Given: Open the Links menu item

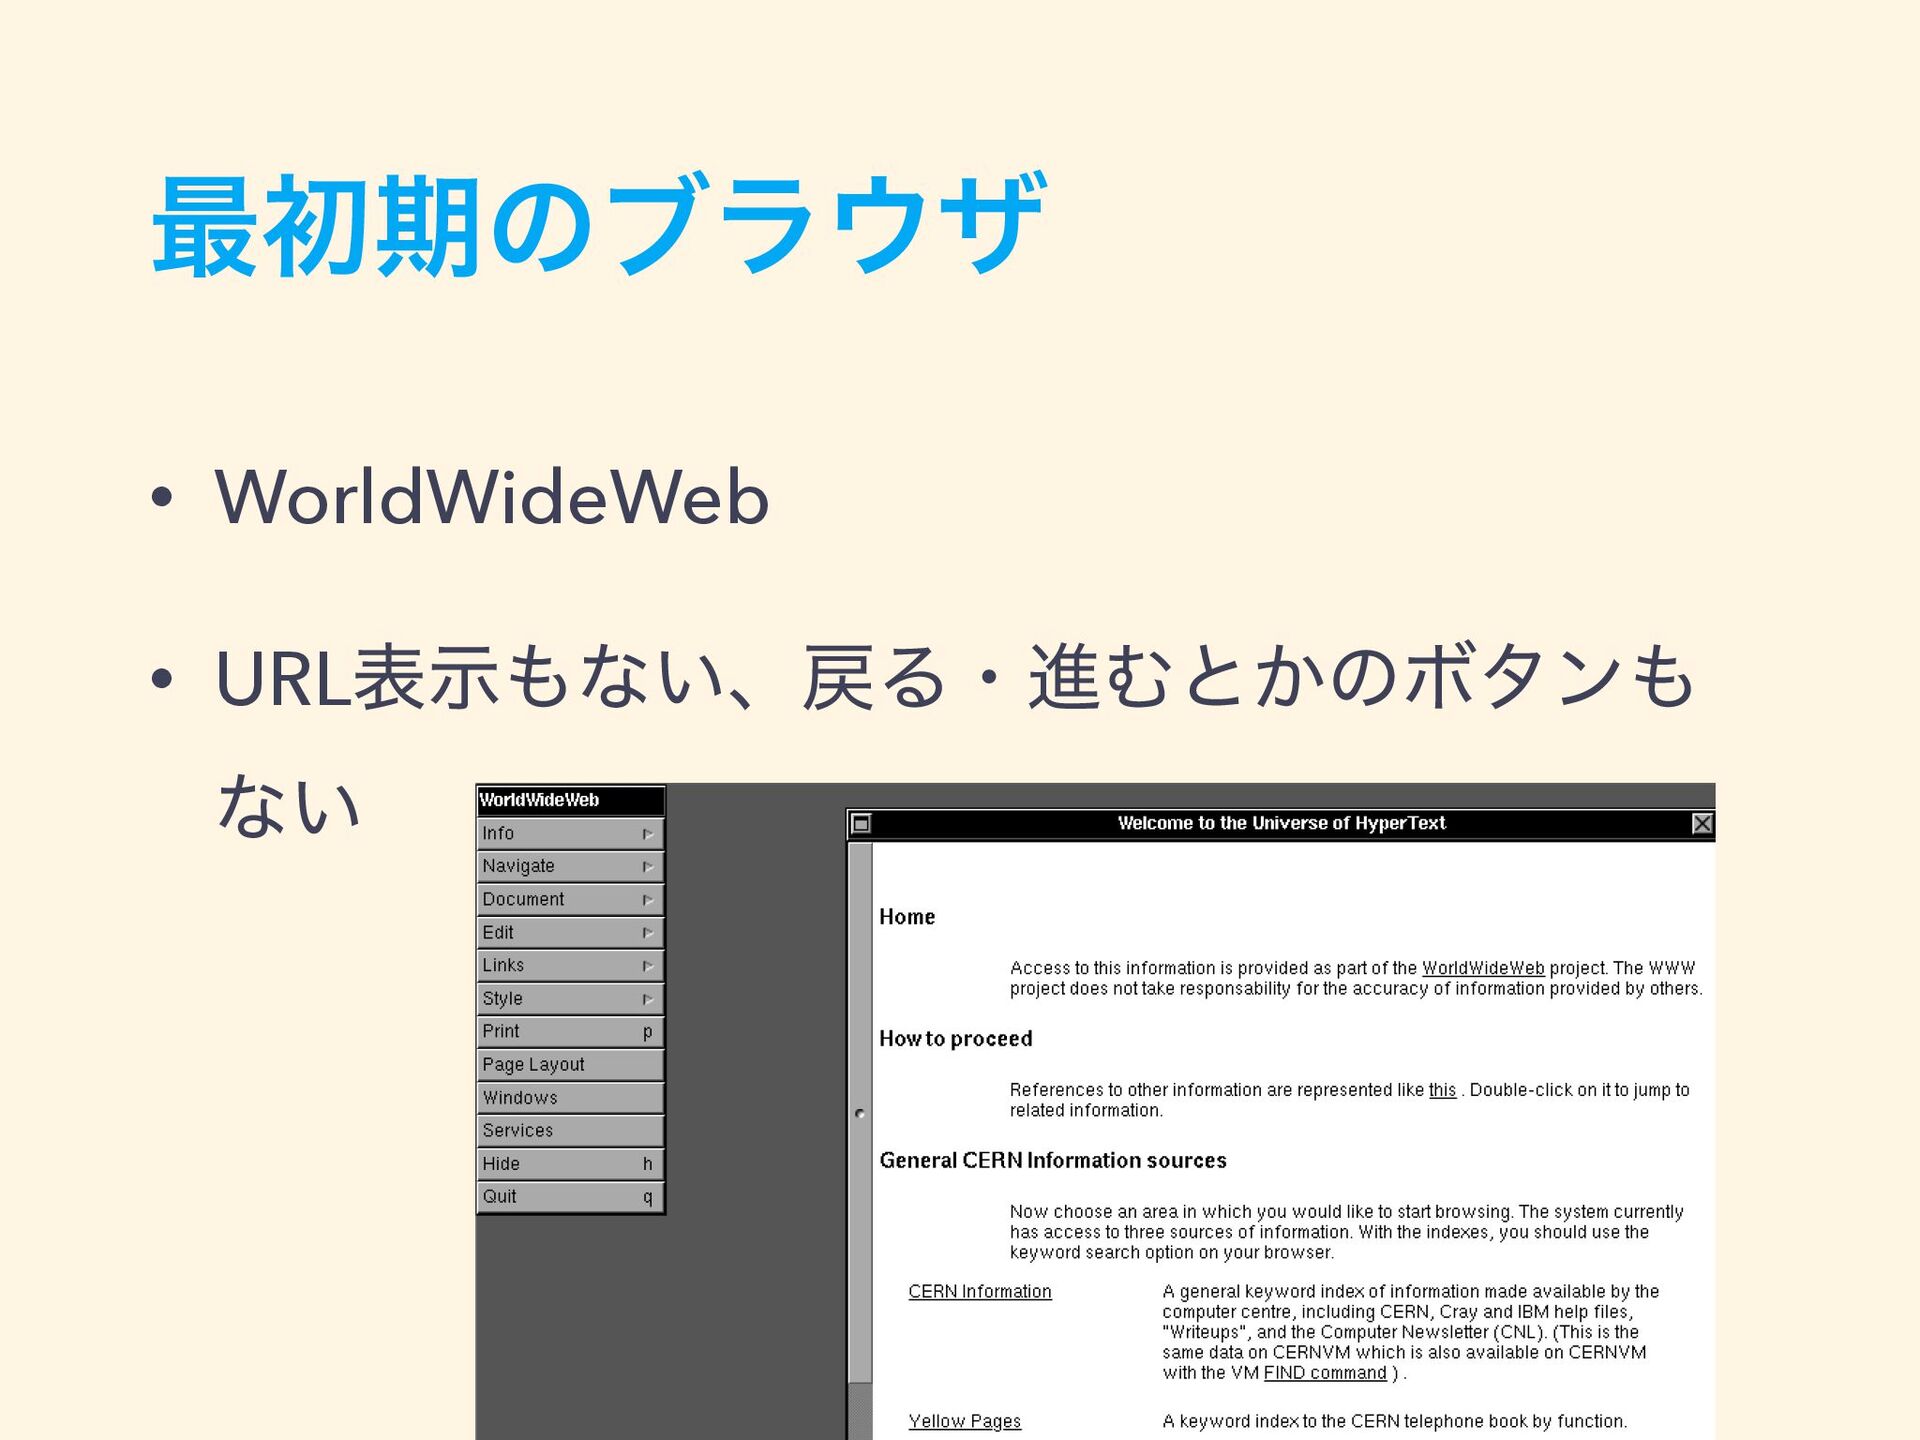Looking at the screenshot, I should [570, 965].
